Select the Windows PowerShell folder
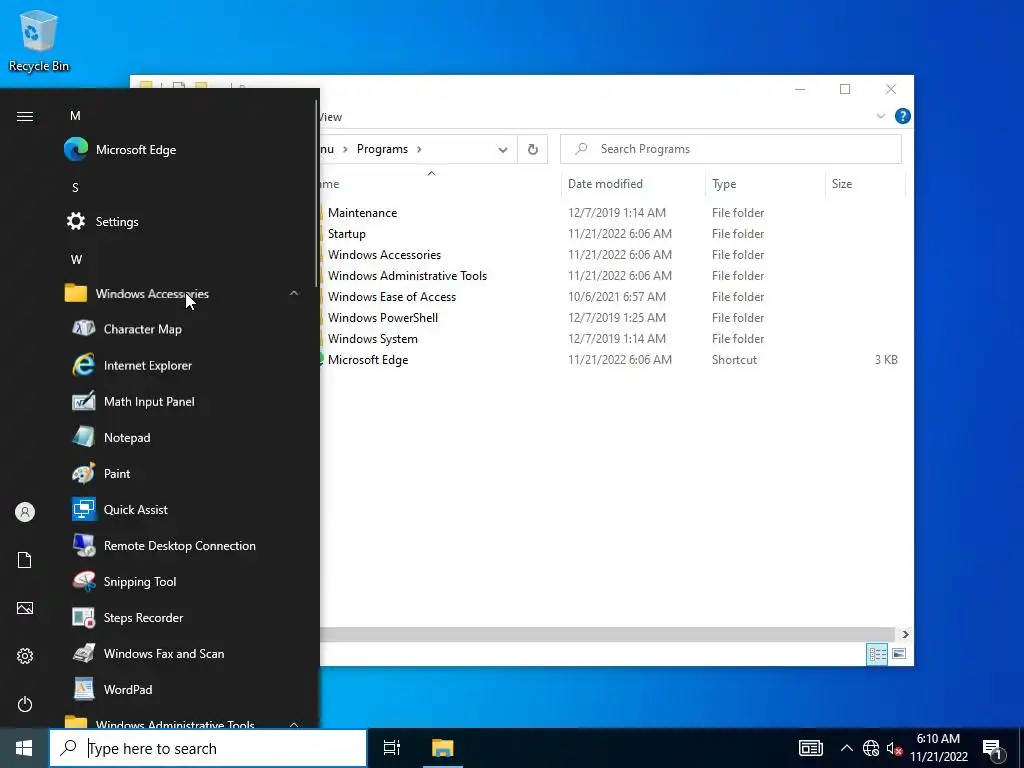This screenshot has height=768, width=1024. (x=383, y=317)
